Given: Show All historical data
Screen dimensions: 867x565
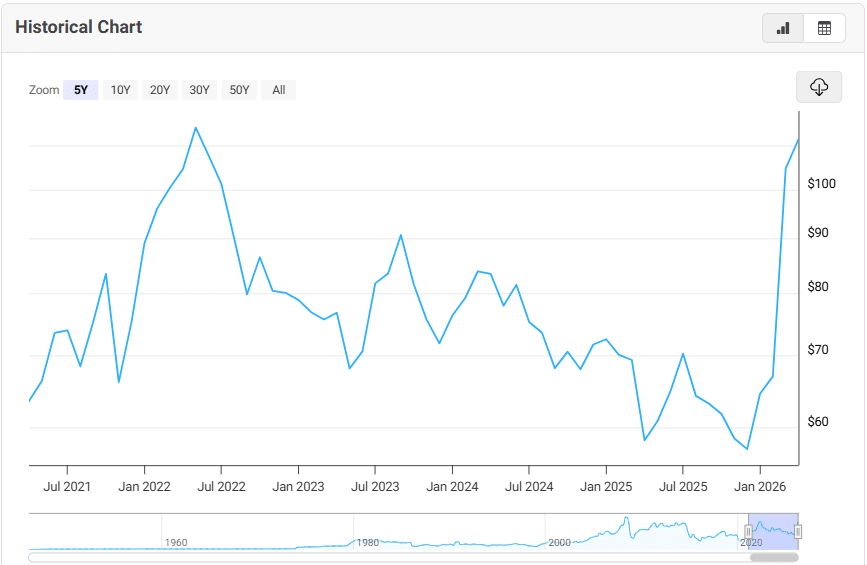Looking at the screenshot, I should pos(279,90).
